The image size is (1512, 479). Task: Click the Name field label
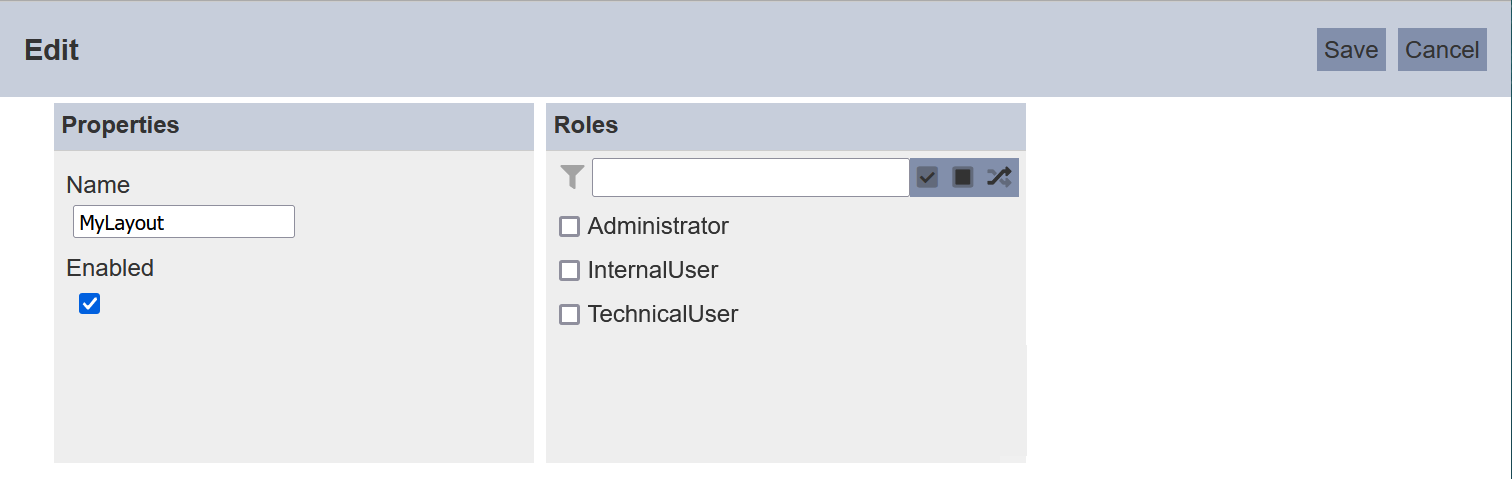pos(98,185)
